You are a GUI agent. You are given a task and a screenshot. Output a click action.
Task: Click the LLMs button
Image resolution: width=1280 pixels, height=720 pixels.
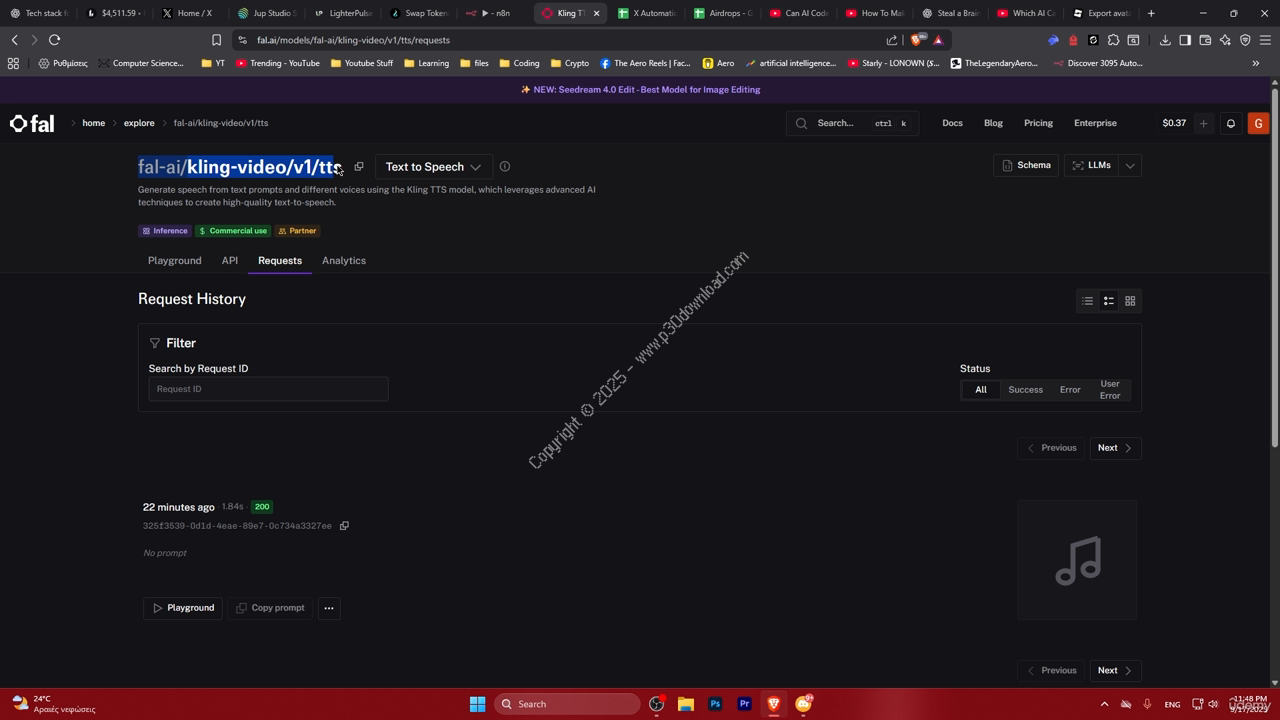(1091, 166)
